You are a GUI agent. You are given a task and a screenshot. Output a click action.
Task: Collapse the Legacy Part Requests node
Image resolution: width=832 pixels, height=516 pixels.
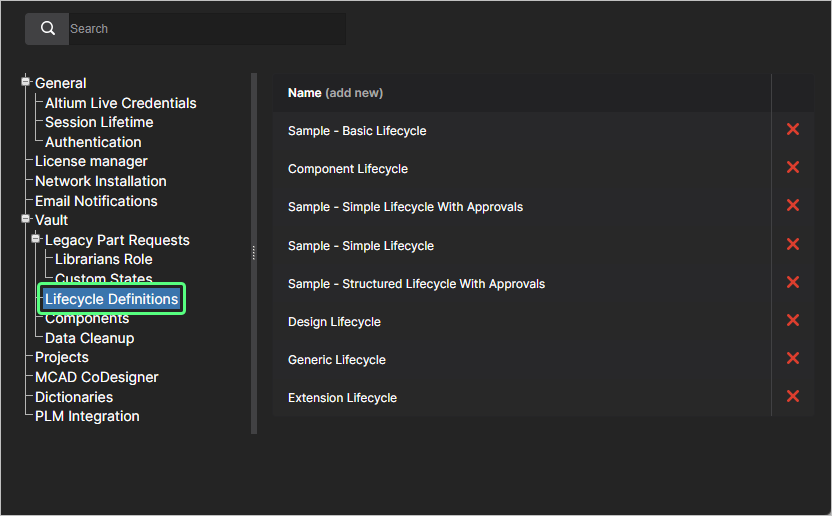pyautogui.click(x=36, y=239)
